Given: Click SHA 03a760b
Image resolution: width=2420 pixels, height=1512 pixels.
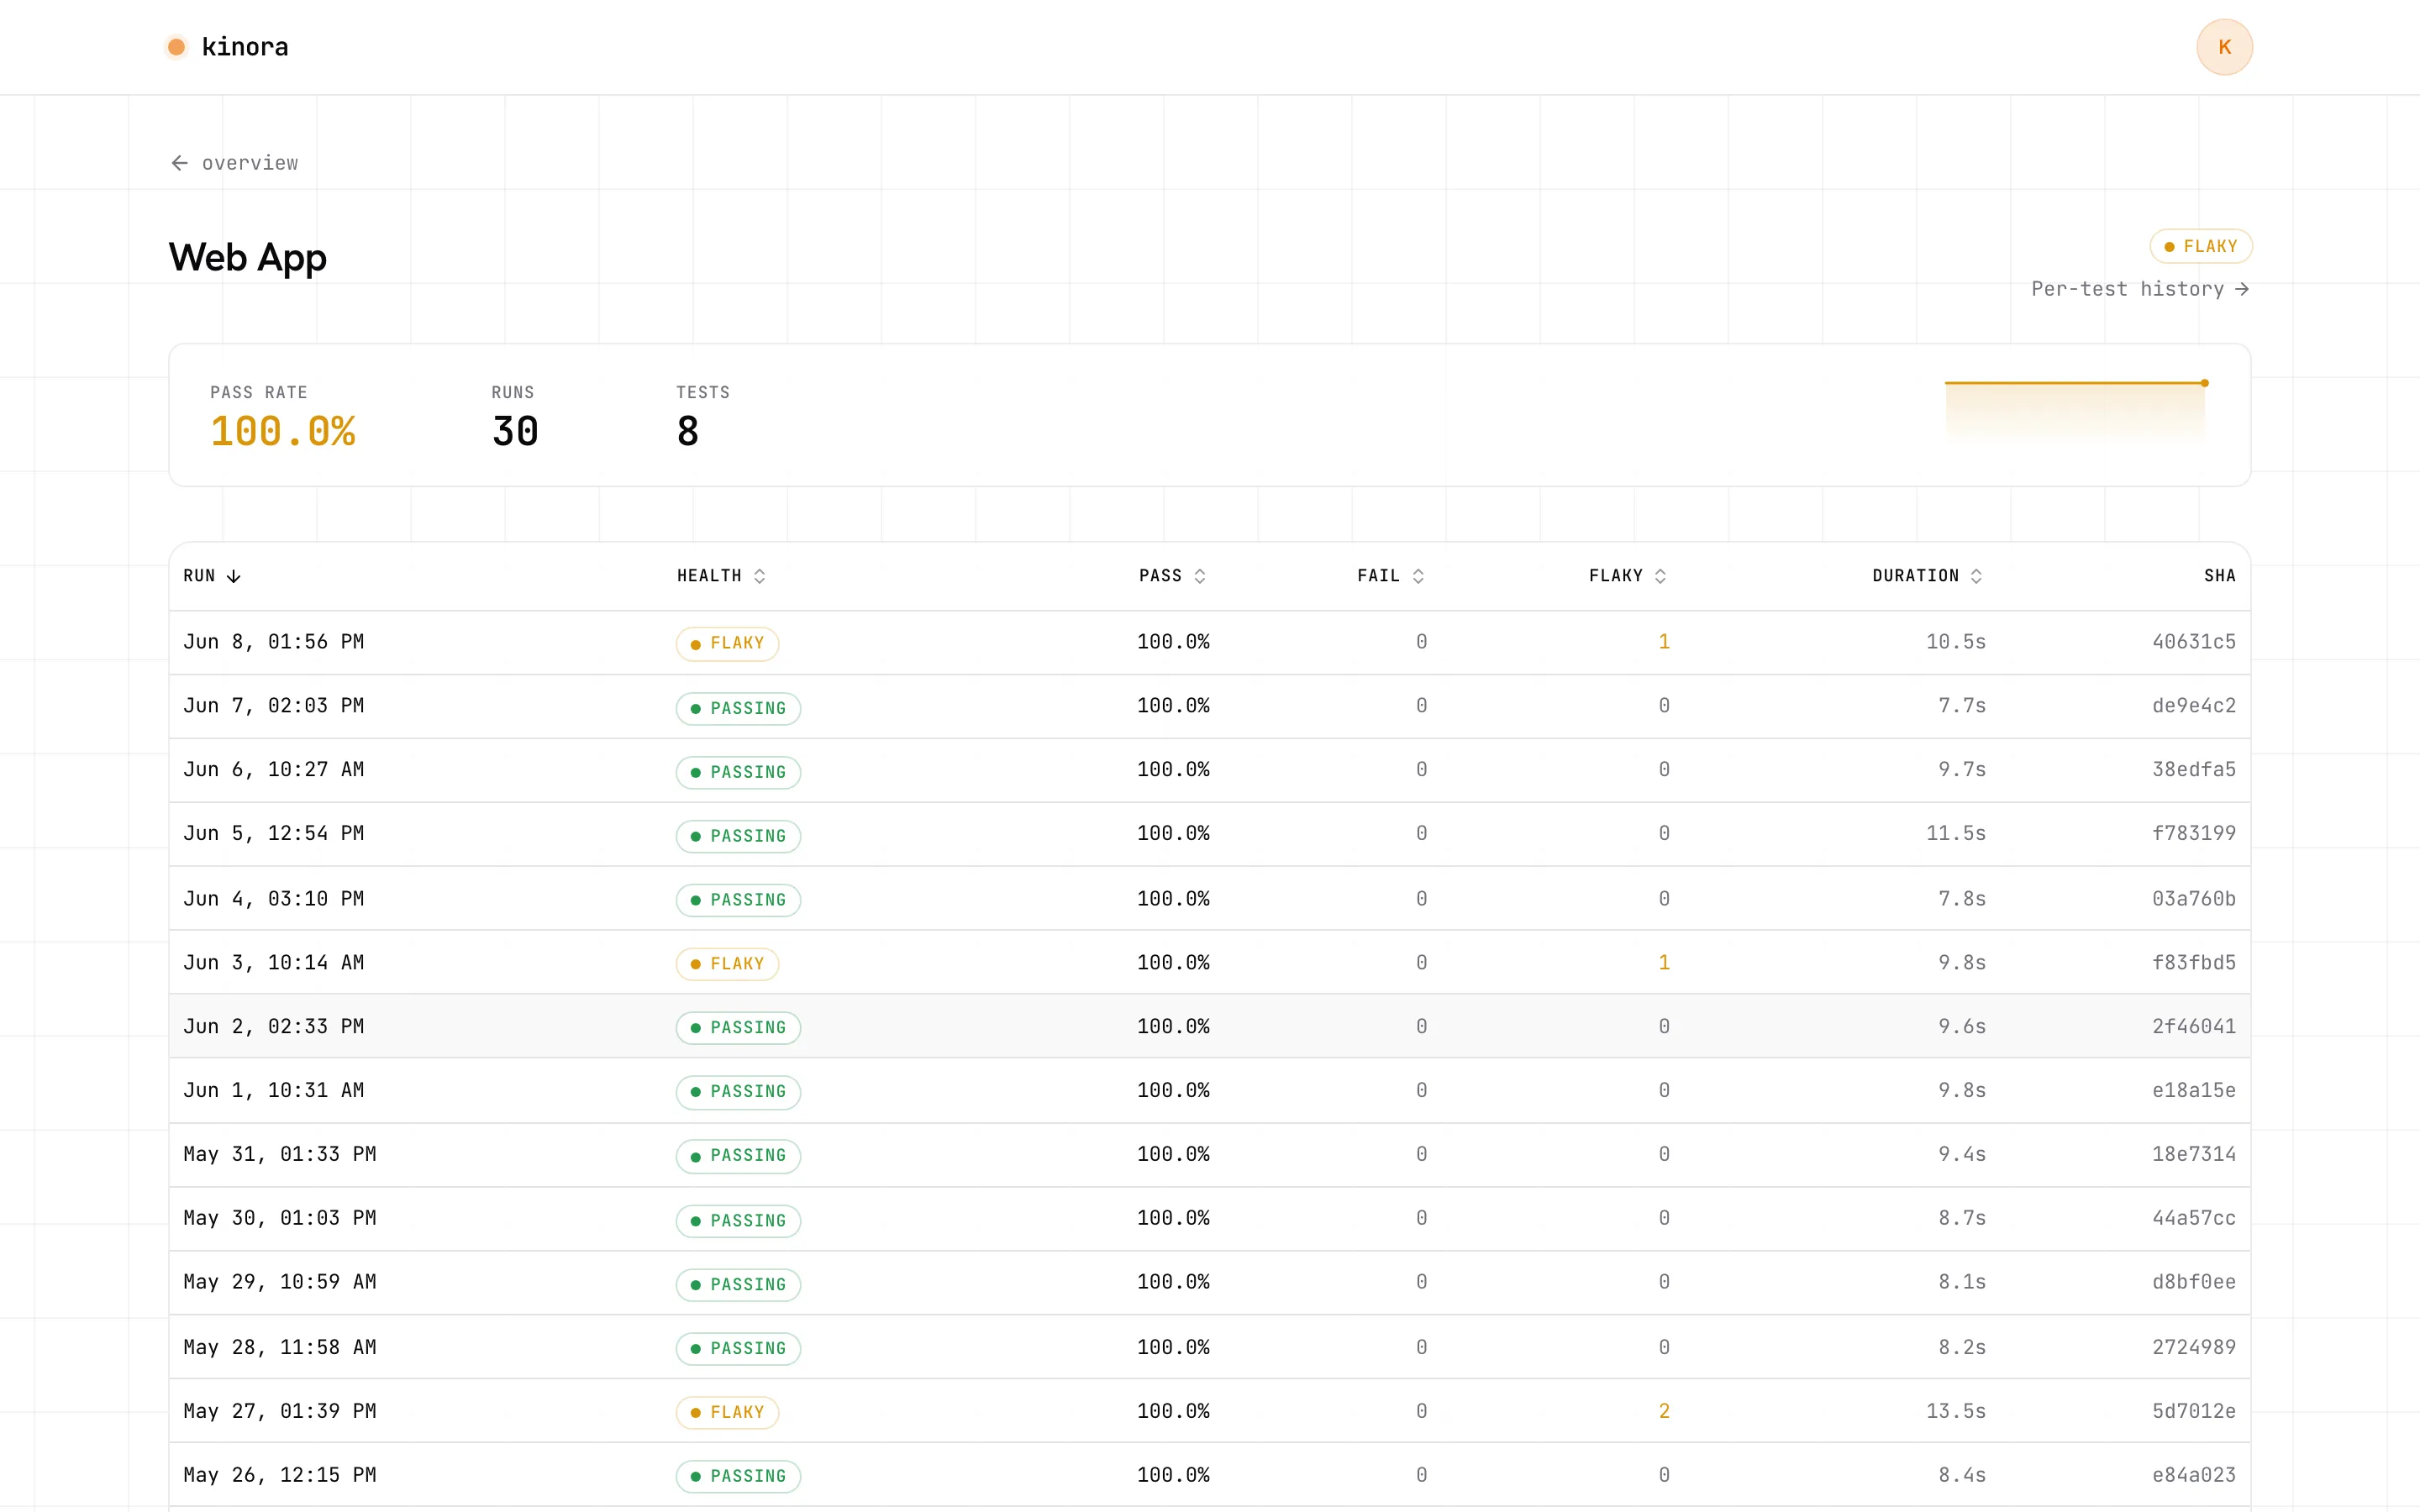Looking at the screenshot, I should pyautogui.click(x=2194, y=899).
